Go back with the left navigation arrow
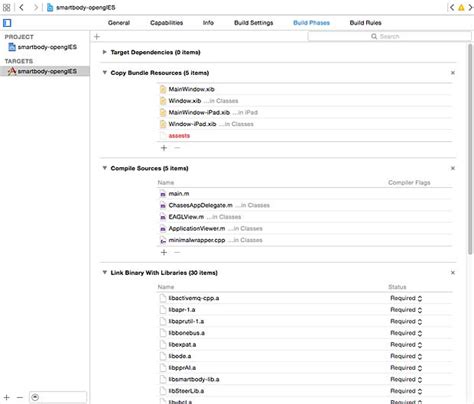Viewport: 474px width, 404px height. tap(22, 7)
